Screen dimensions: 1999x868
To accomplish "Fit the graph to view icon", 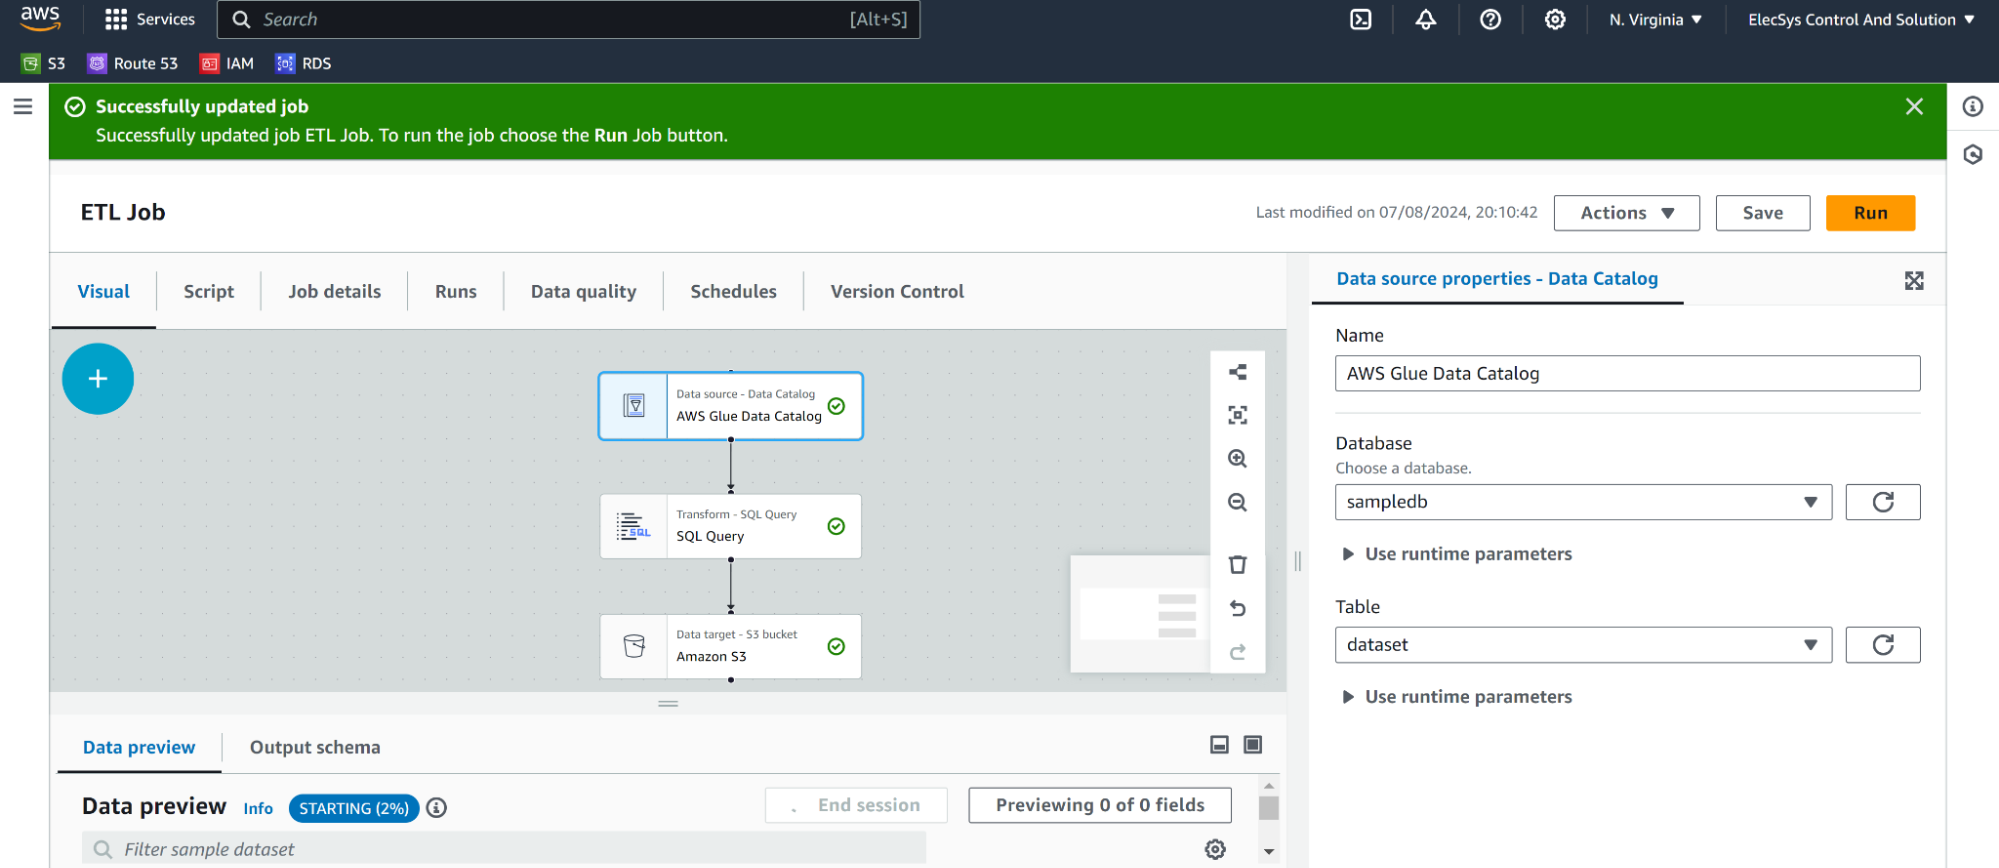I will click(x=1238, y=415).
